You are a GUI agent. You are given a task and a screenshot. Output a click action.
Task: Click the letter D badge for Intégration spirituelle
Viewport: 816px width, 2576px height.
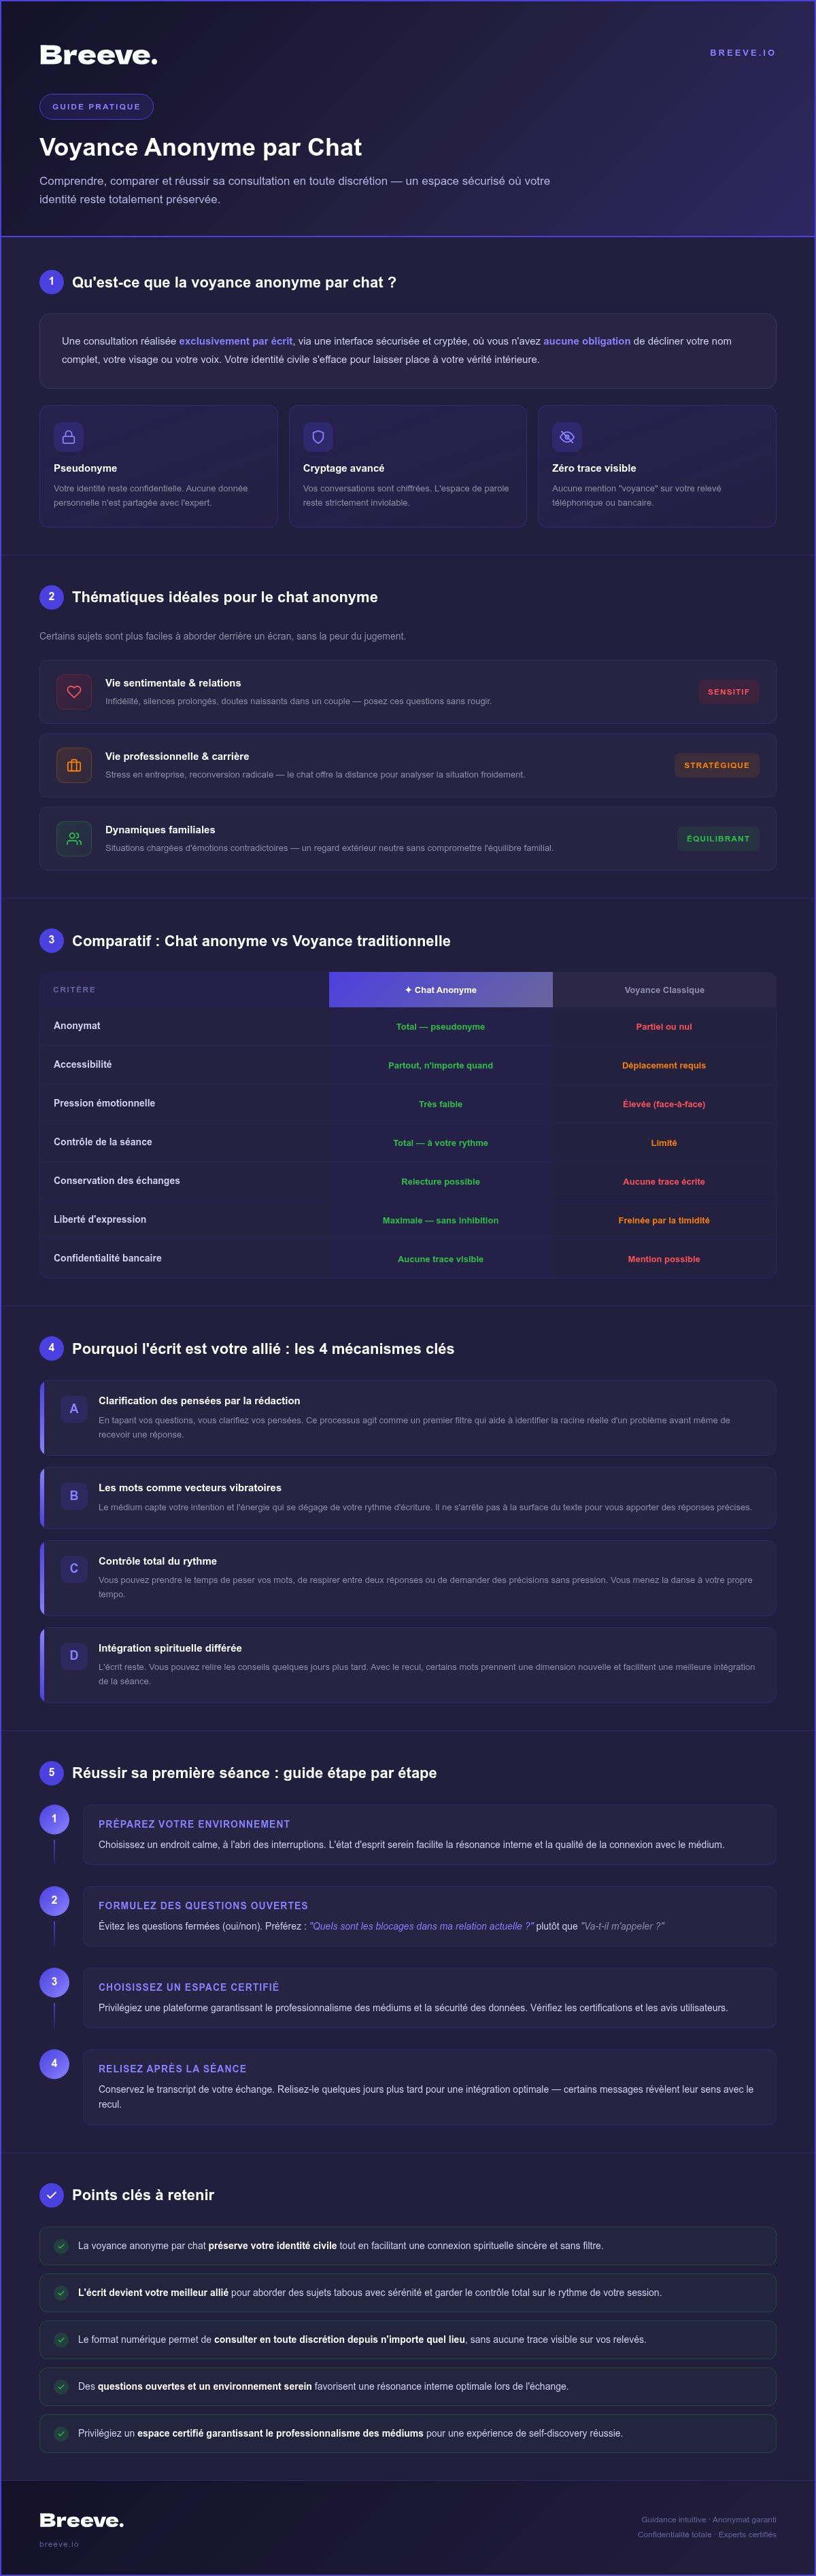click(x=74, y=1656)
